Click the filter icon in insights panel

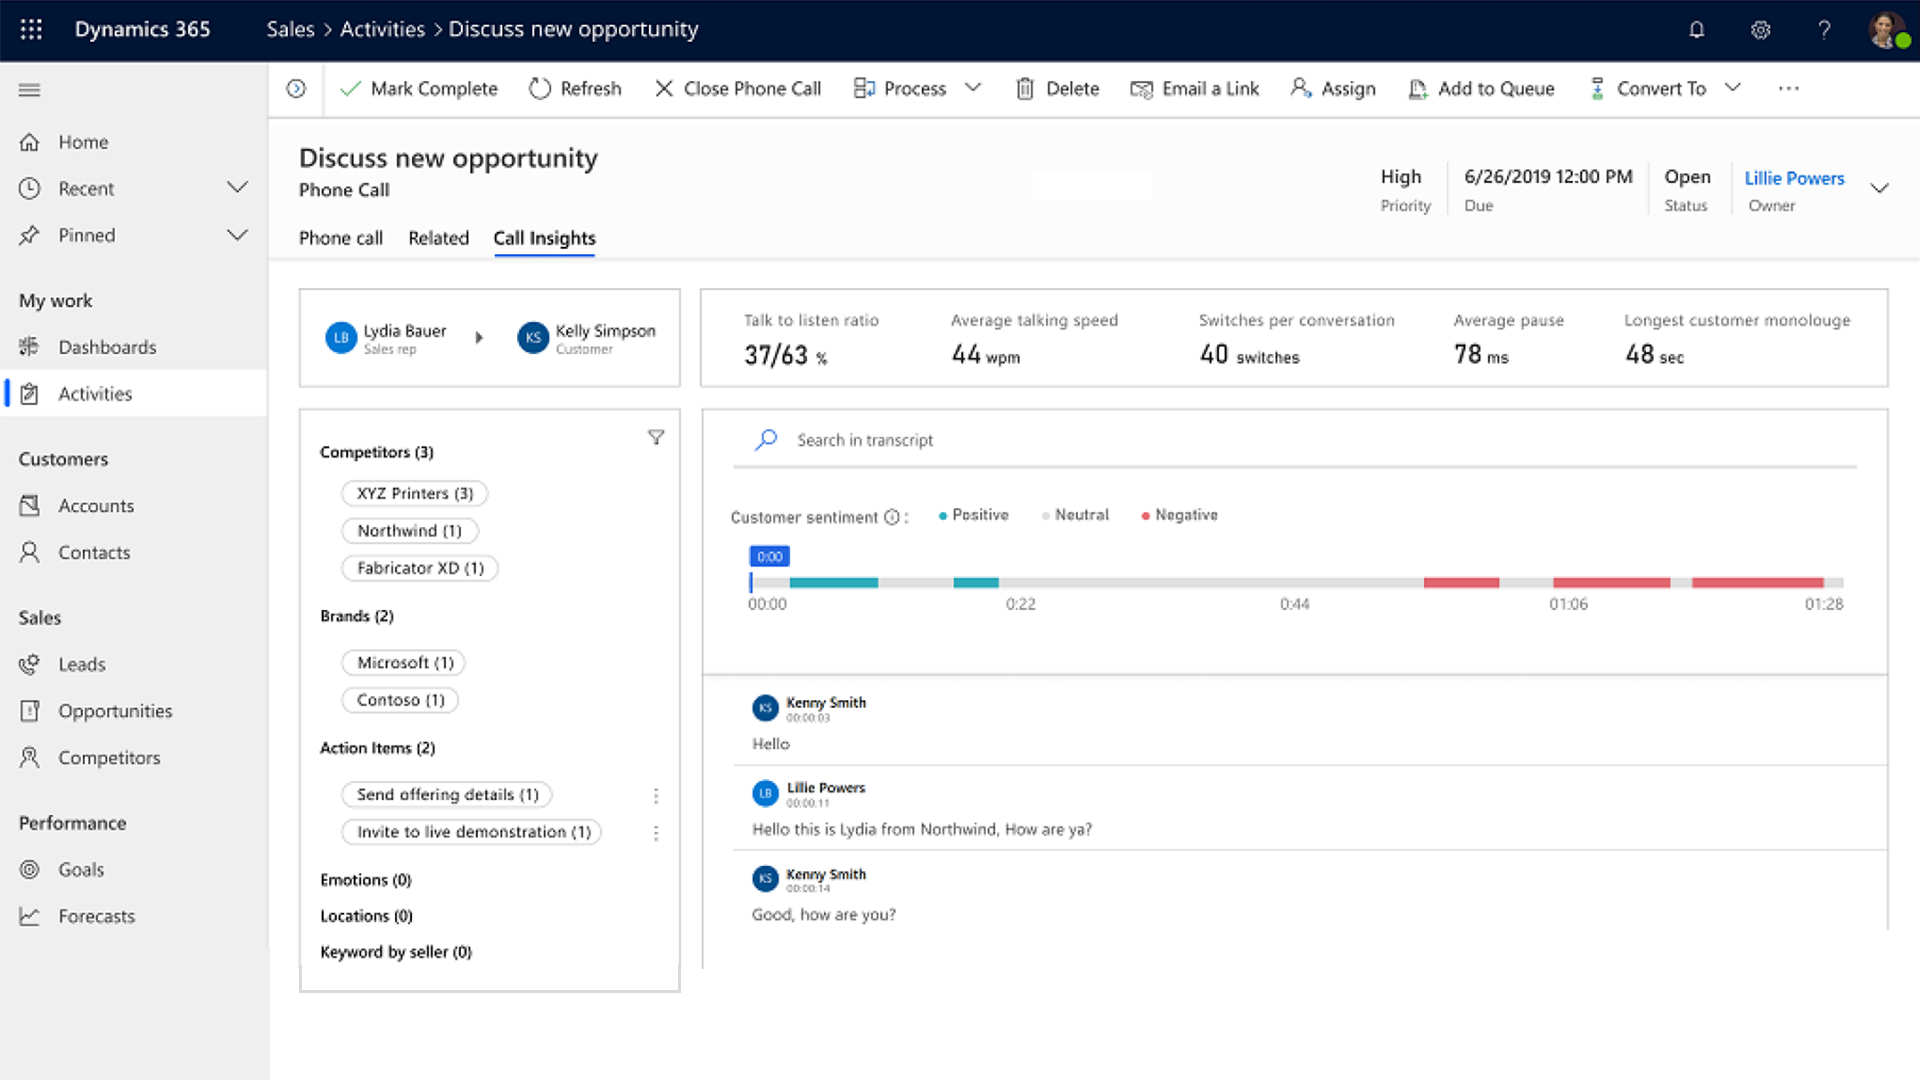(x=656, y=437)
